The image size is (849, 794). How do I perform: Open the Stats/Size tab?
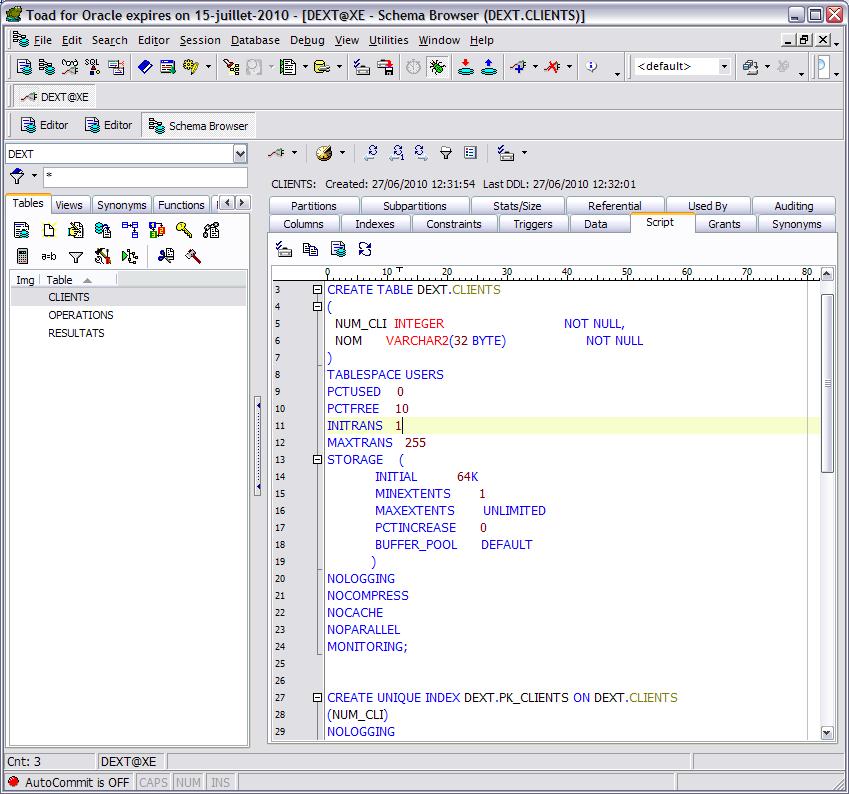click(x=517, y=206)
